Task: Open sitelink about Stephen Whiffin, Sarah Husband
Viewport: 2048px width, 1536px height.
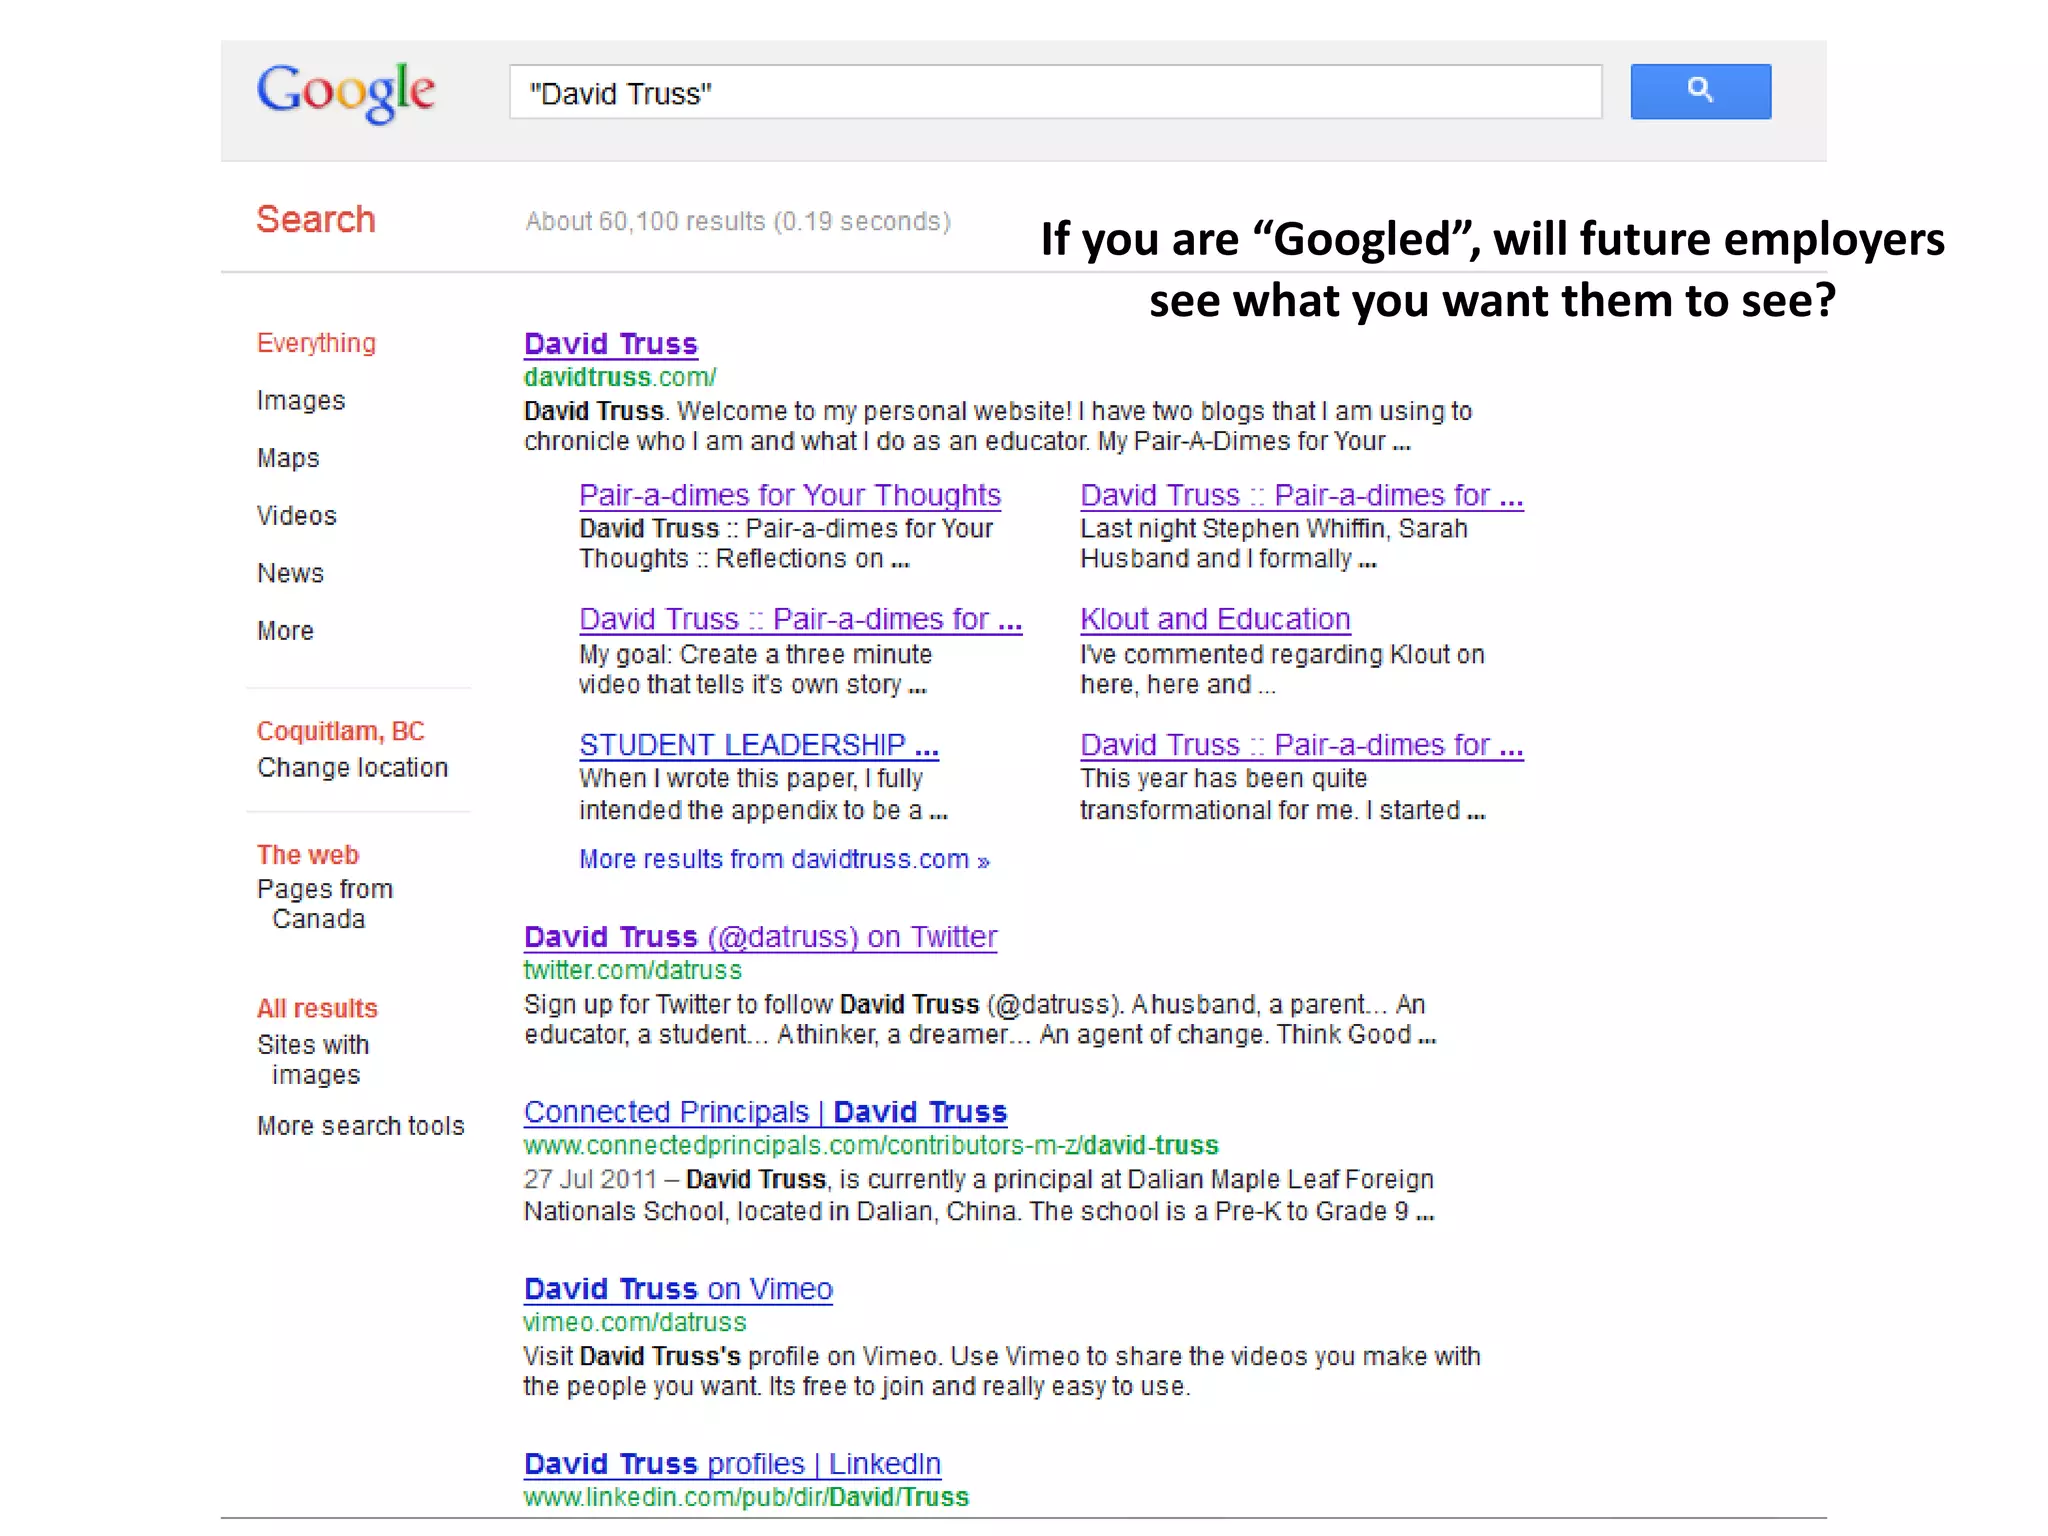Action: (x=1301, y=495)
